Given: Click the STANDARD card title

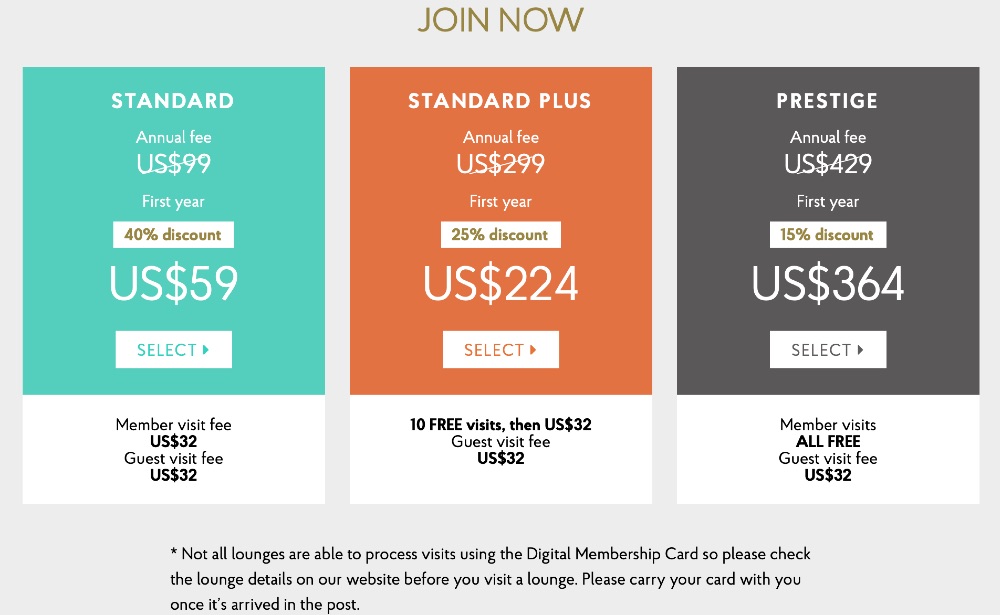Looking at the screenshot, I should (x=173, y=101).
